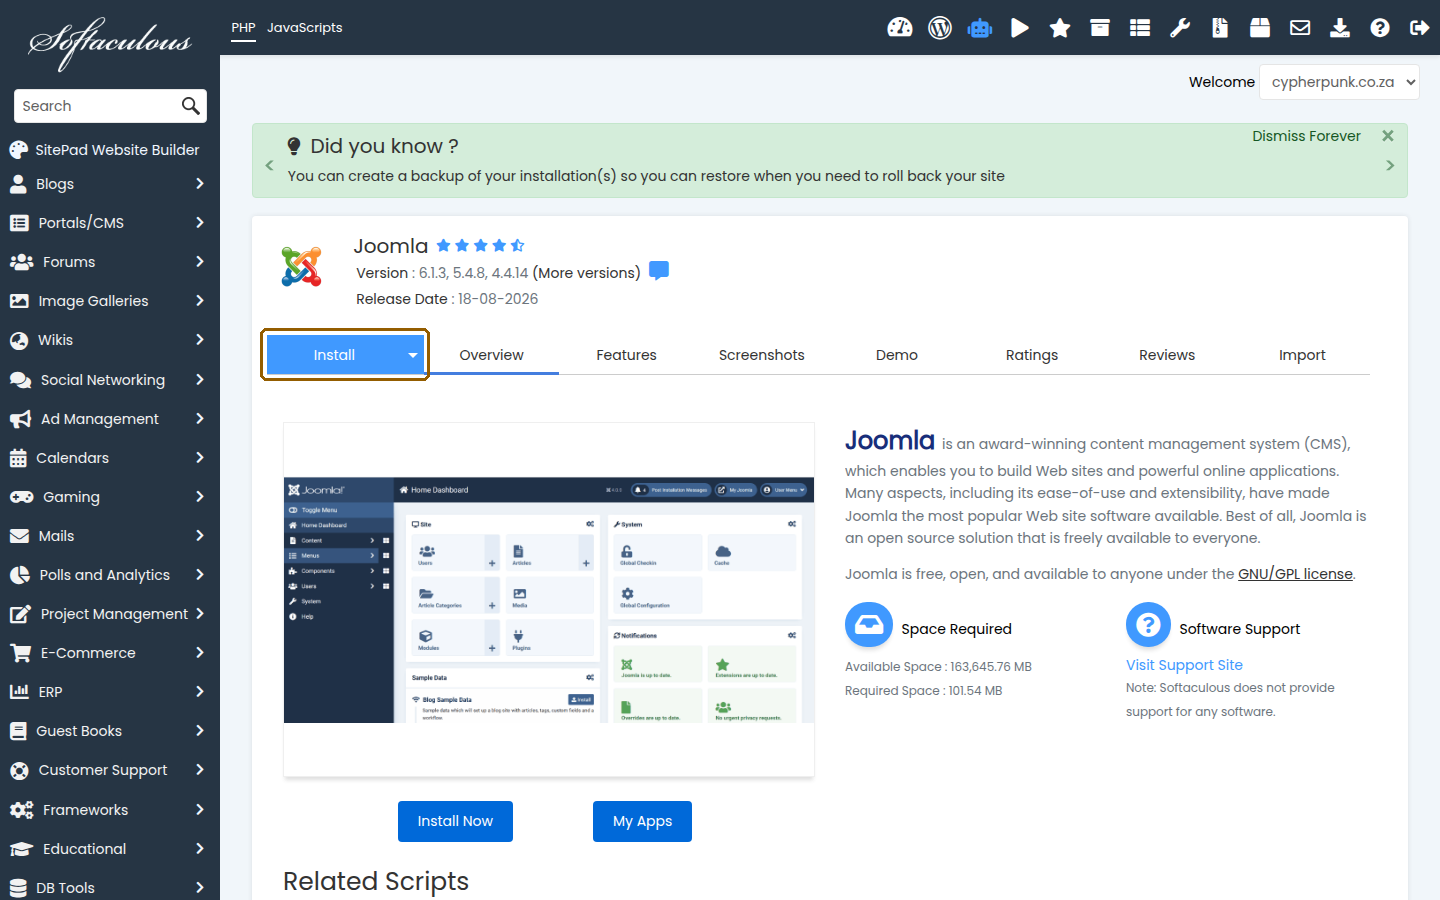Click the blue robot AI icon
The width and height of the screenshot is (1440, 900).
[x=980, y=28]
